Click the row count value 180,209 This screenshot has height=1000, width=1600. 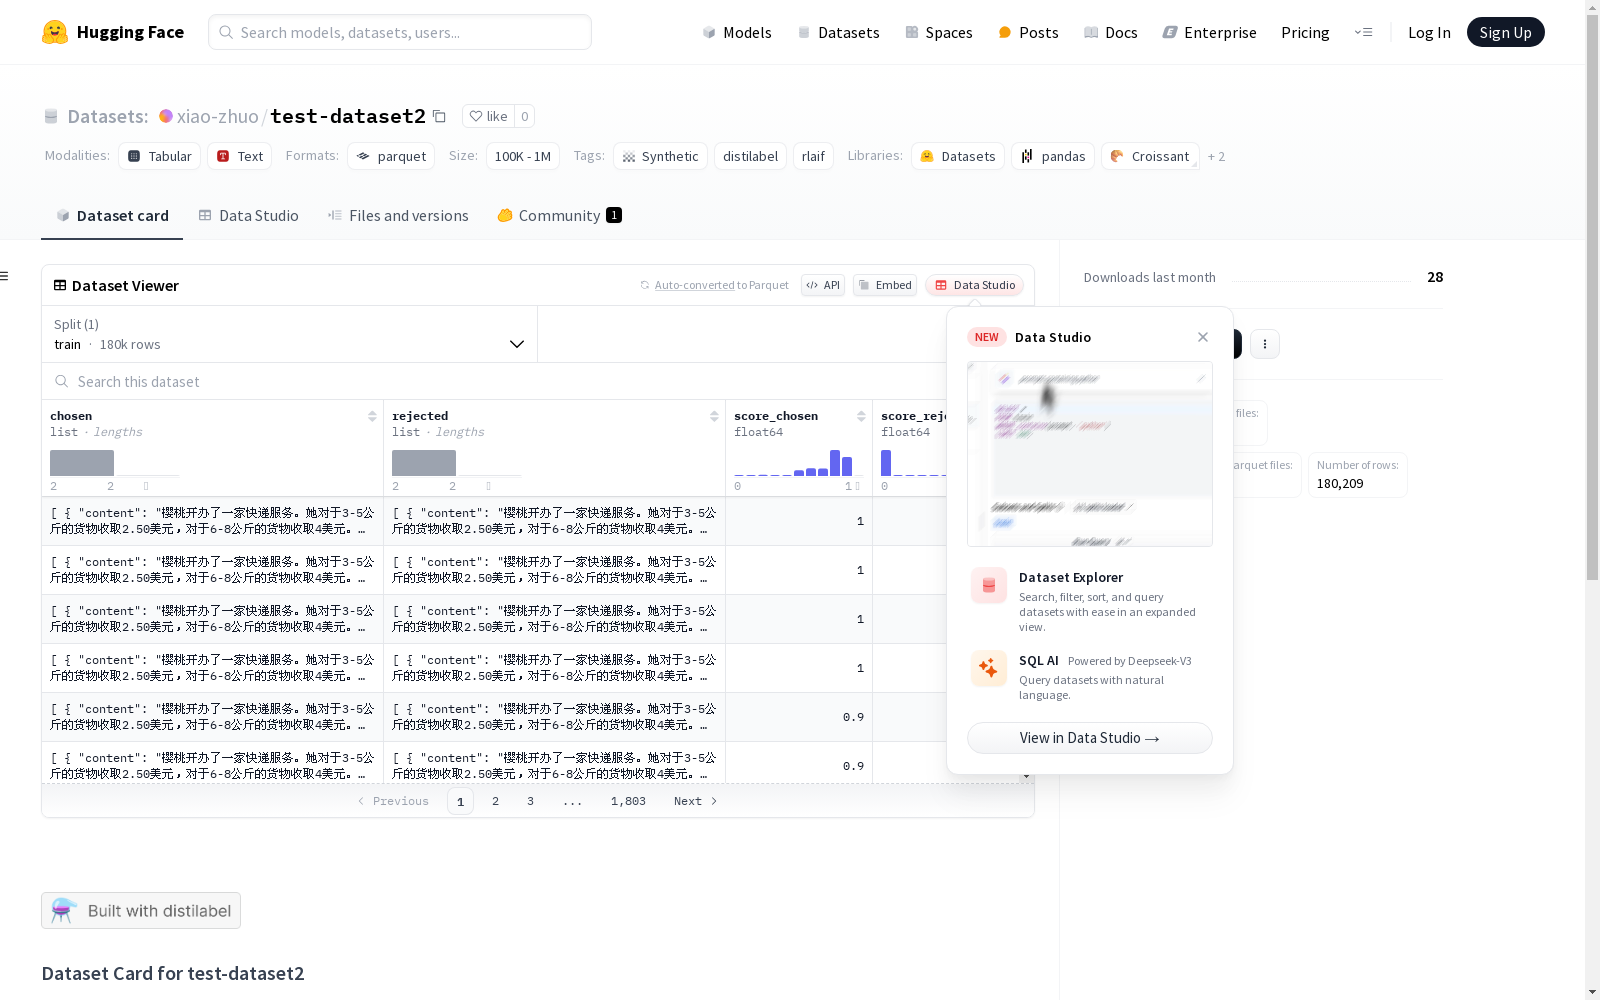coord(1340,484)
